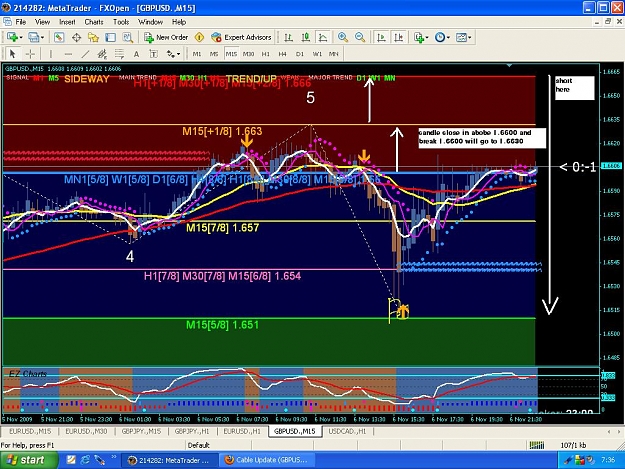Click the chart shift triangle marker
Screen dimensions: 625x469
[x=509, y=65]
